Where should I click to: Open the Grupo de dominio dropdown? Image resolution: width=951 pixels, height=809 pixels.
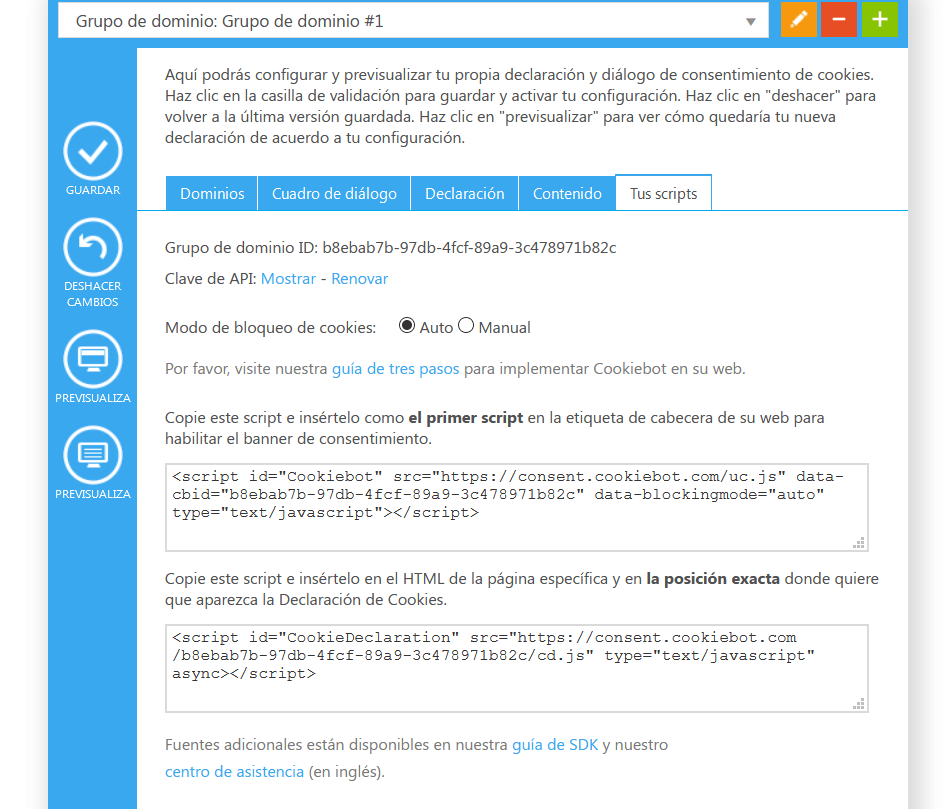(413, 21)
